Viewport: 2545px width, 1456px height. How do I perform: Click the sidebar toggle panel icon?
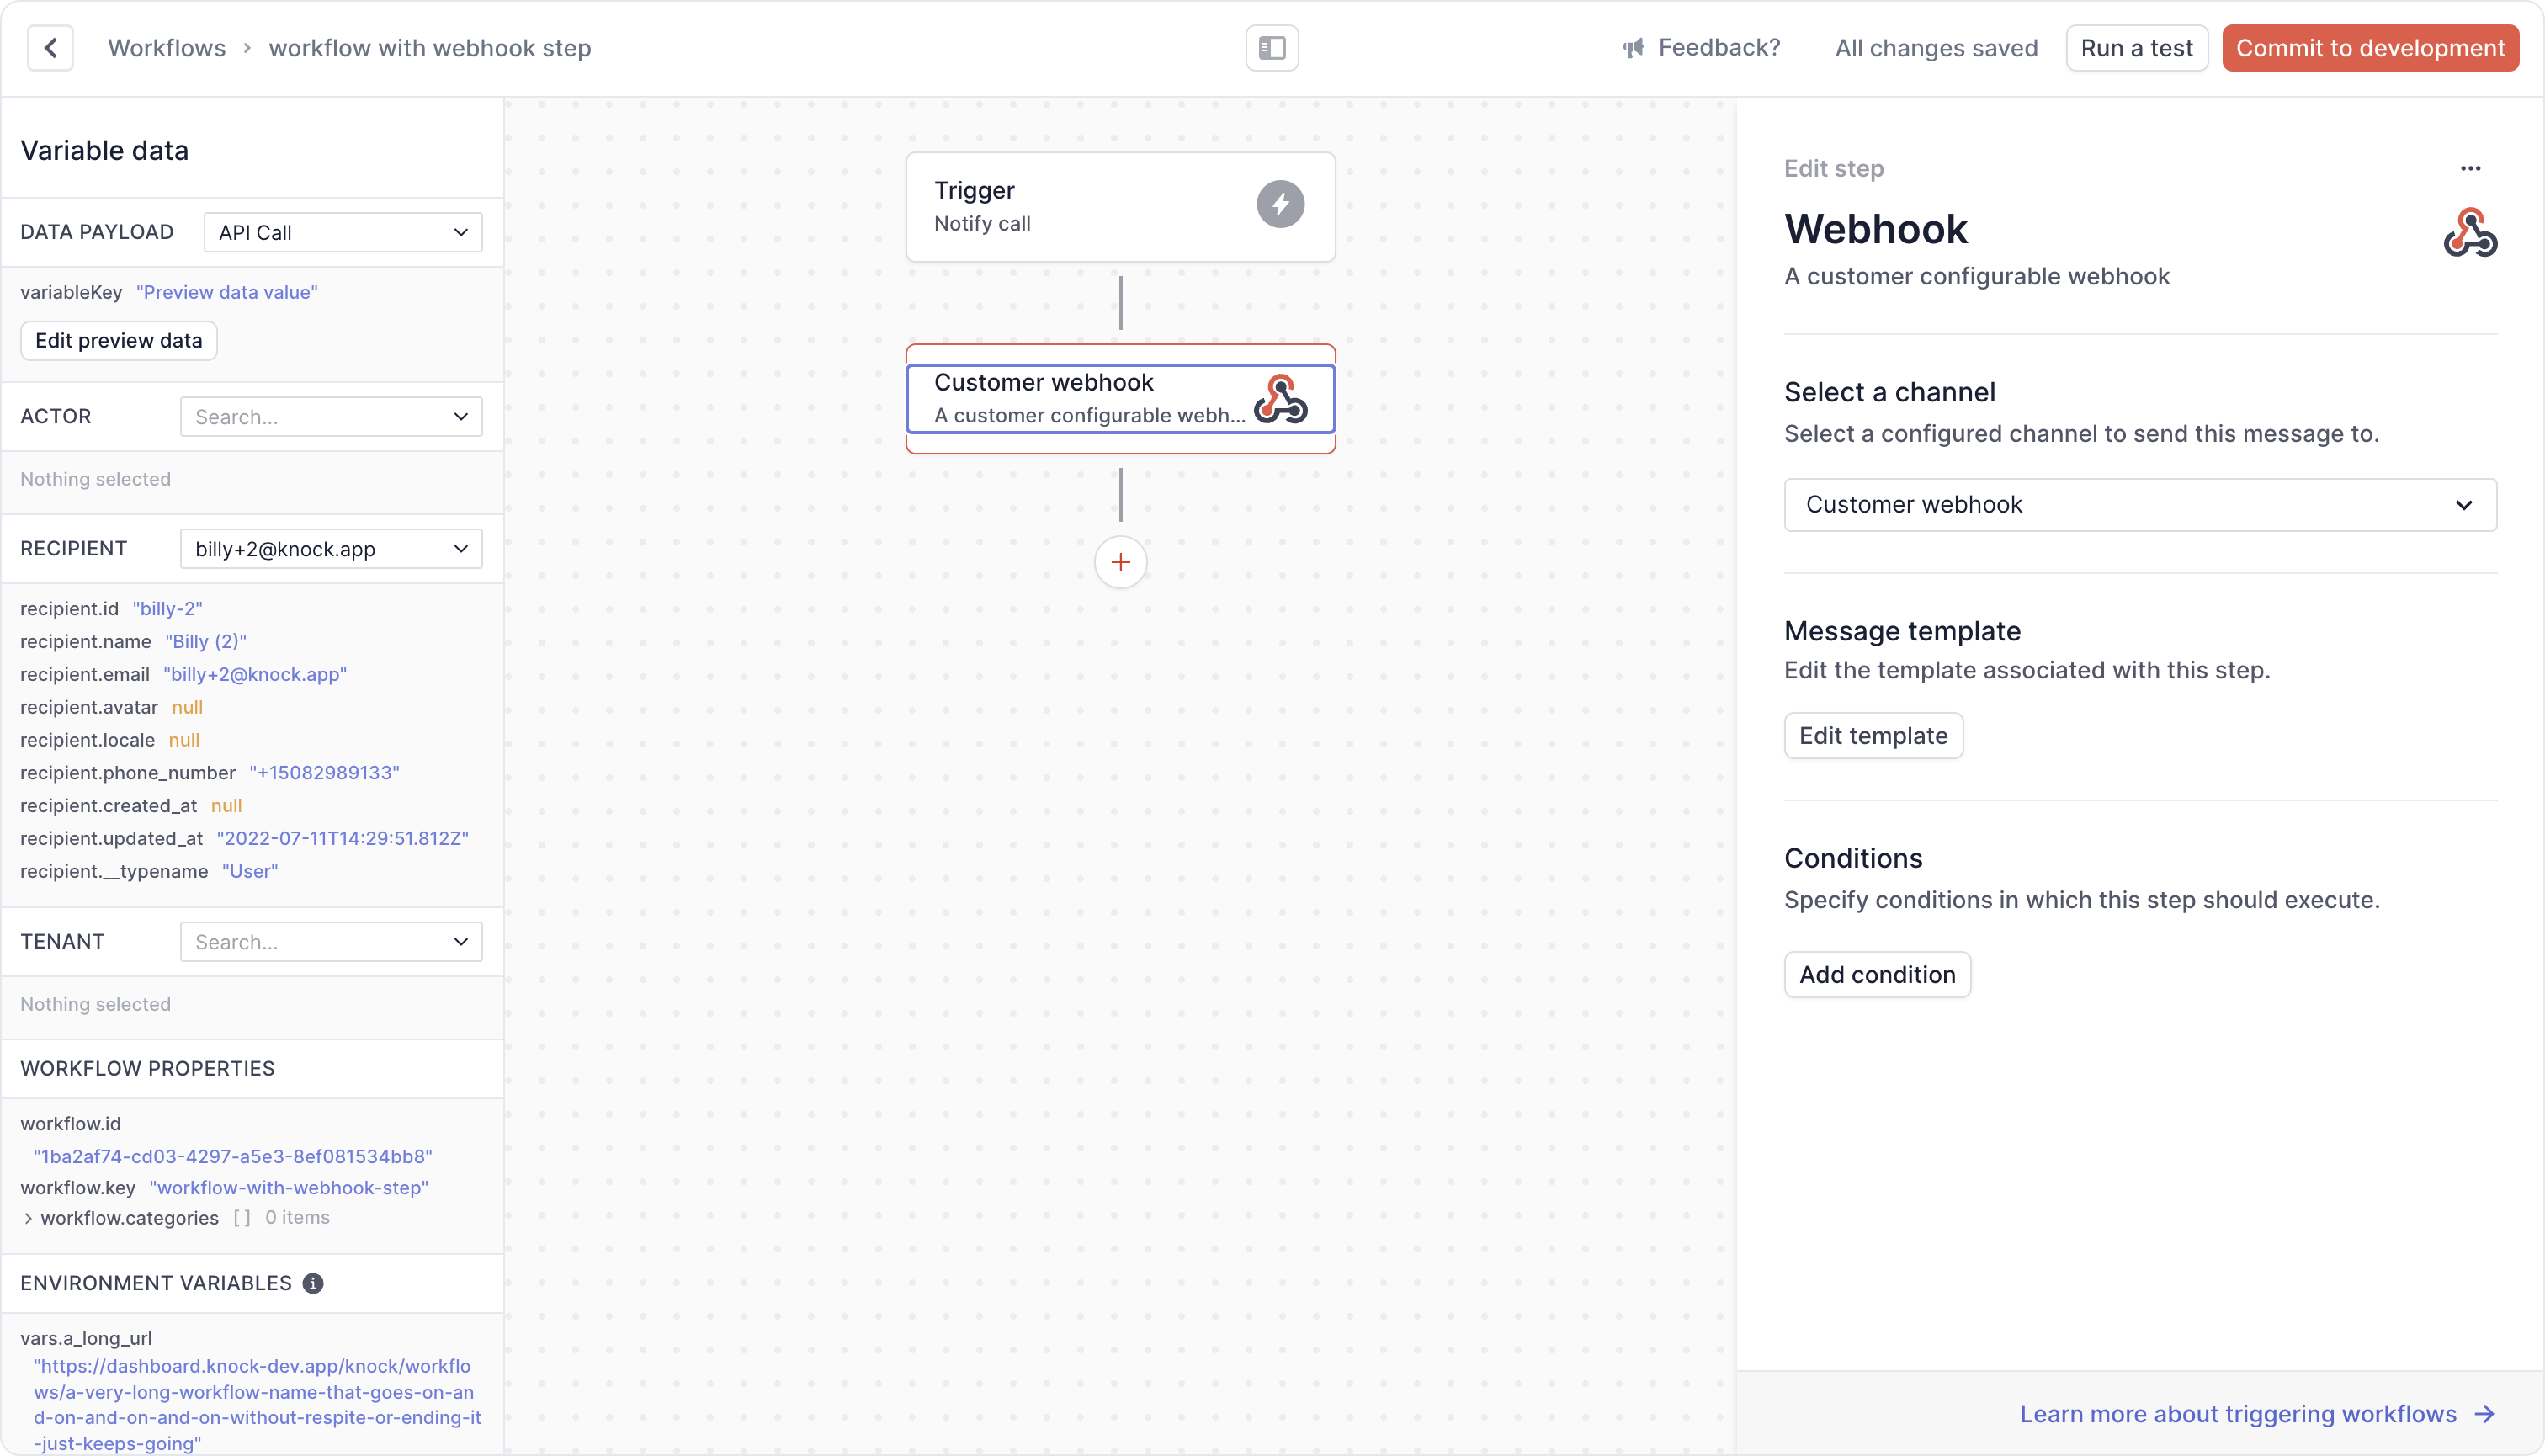click(x=1272, y=47)
